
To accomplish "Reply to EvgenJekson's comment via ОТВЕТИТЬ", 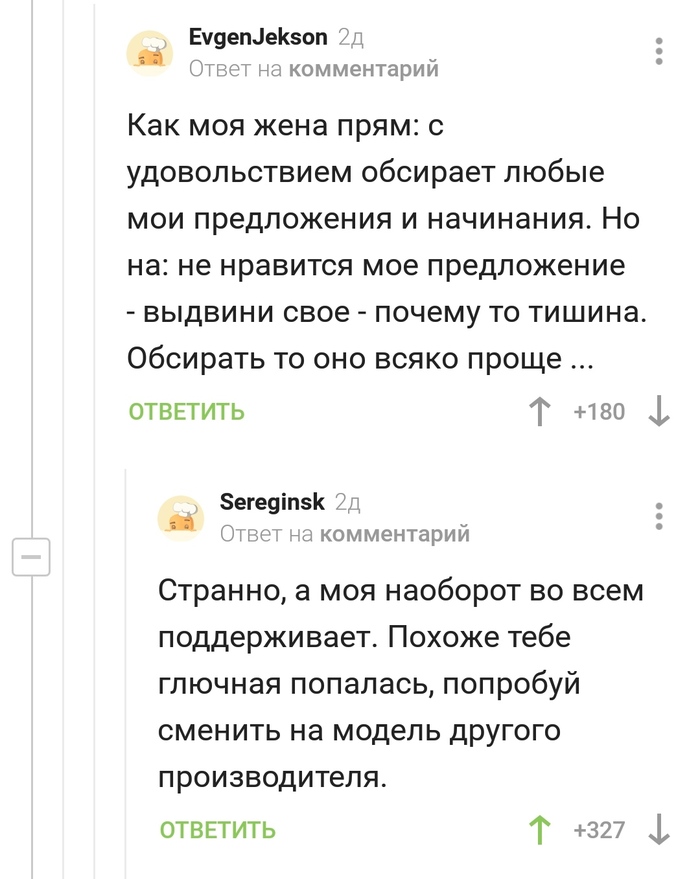I will click(186, 412).
